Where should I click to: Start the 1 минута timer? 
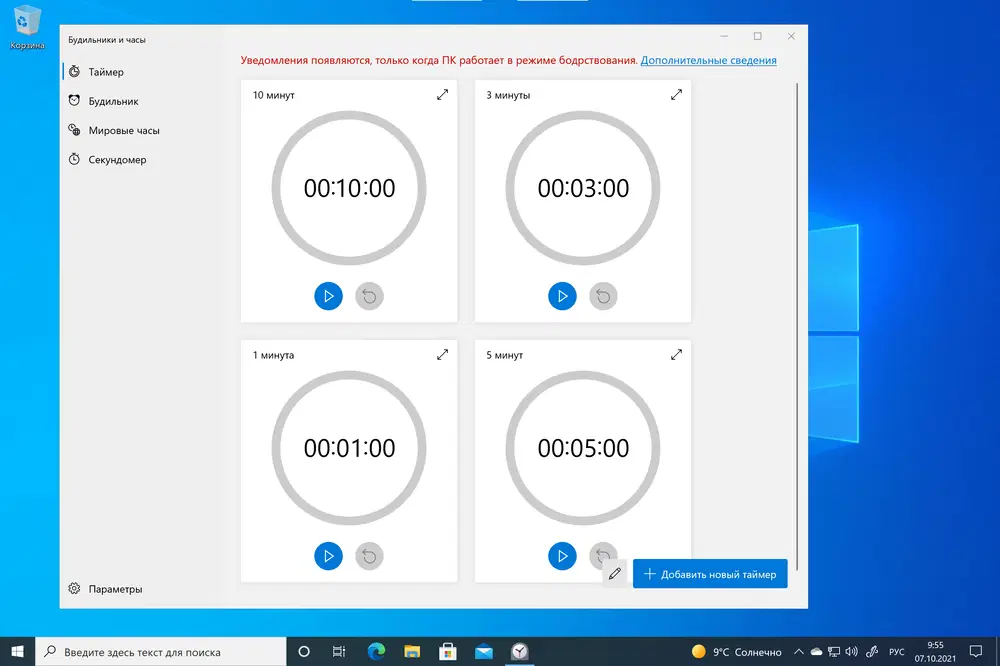(x=328, y=556)
